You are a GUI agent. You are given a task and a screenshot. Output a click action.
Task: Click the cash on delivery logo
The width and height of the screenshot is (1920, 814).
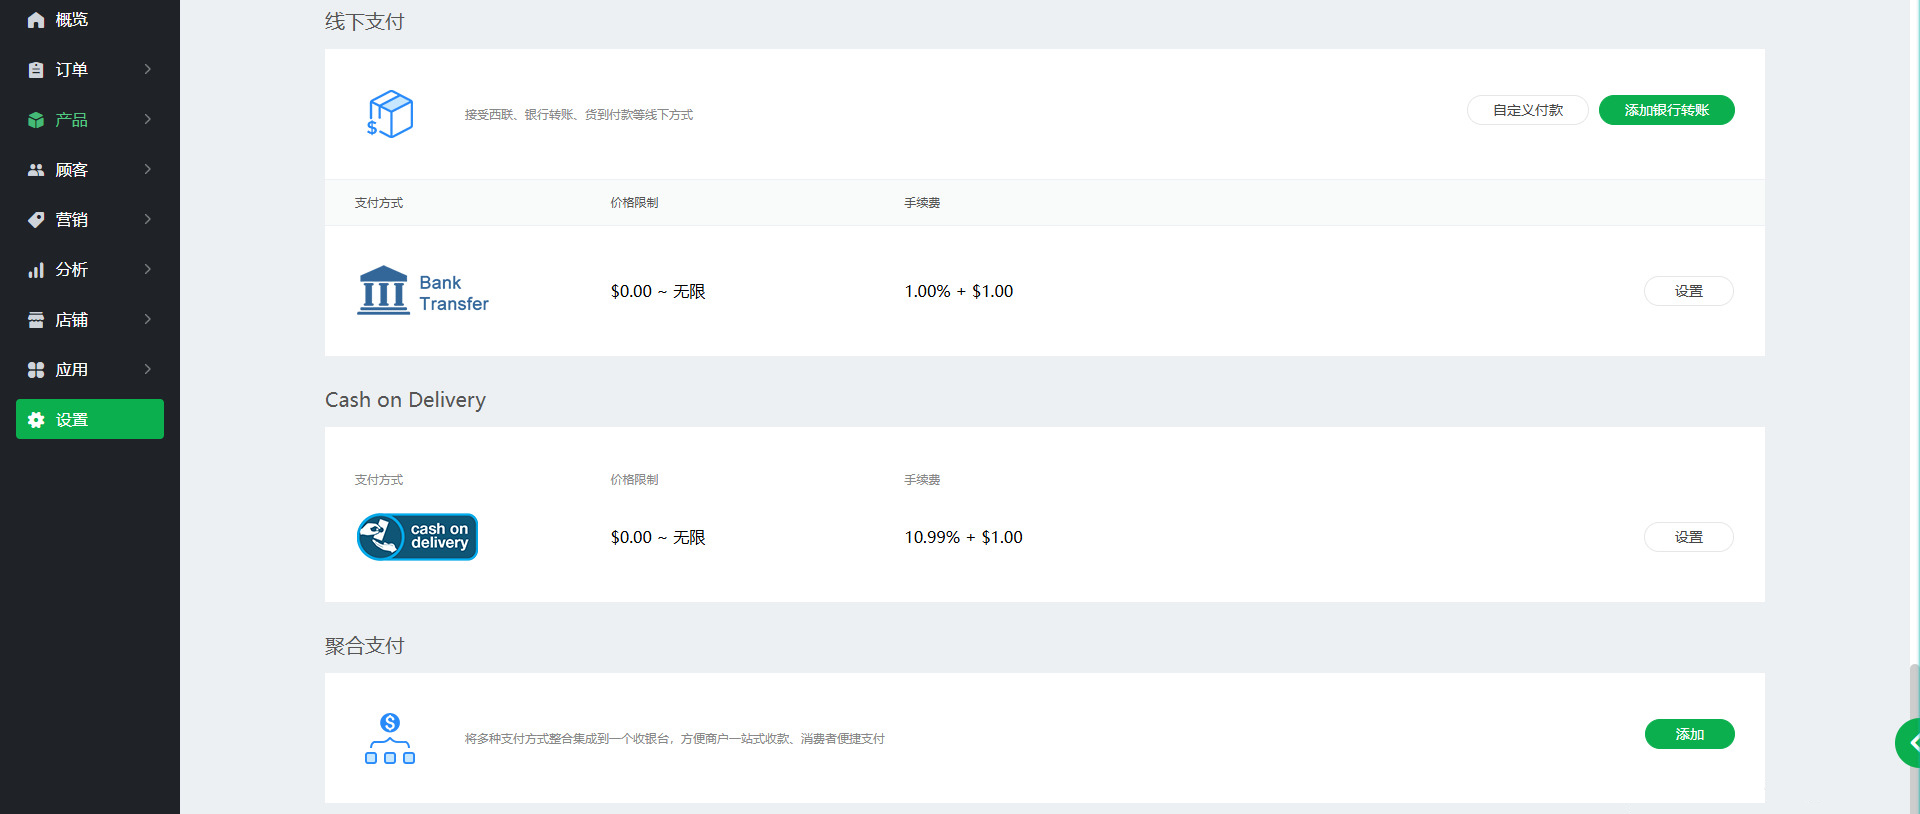[x=417, y=537]
